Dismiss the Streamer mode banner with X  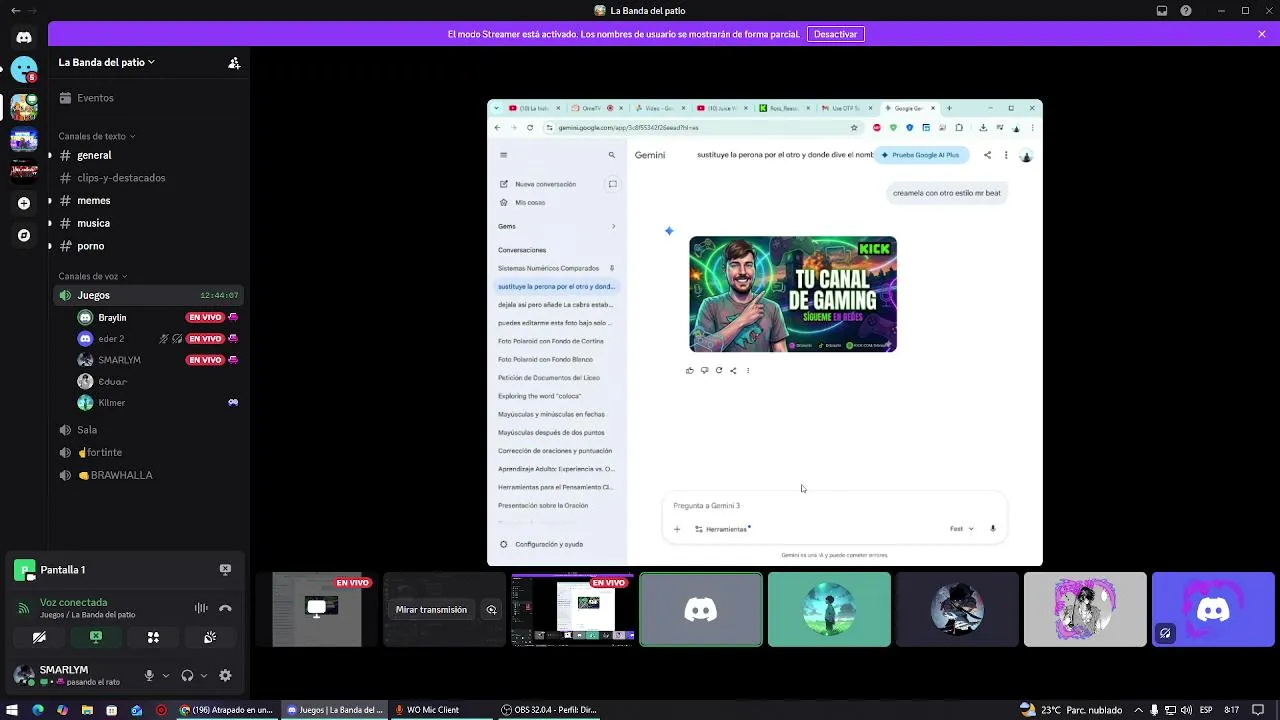[1262, 34]
